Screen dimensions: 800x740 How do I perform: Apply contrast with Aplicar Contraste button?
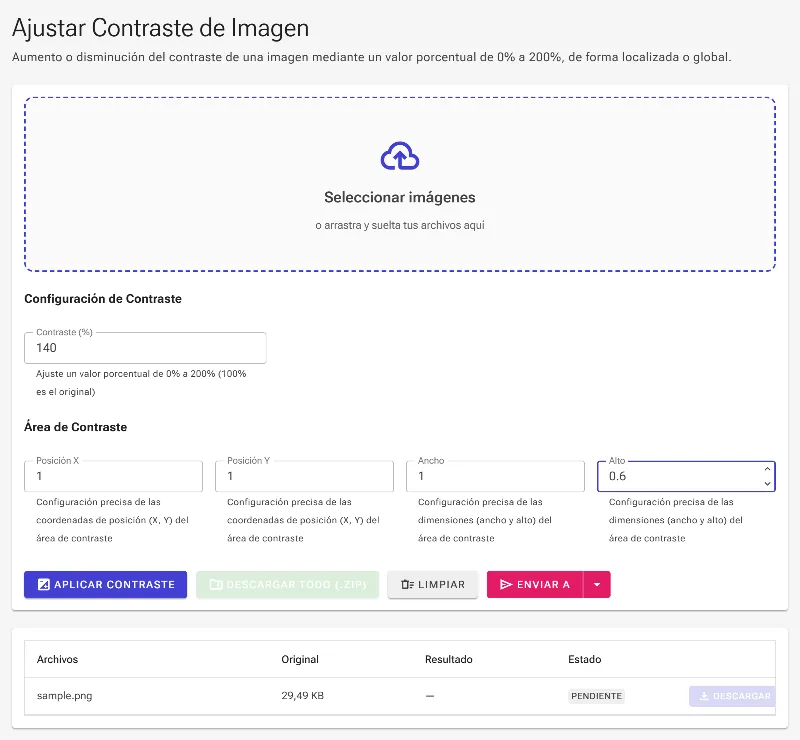coord(105,584)
